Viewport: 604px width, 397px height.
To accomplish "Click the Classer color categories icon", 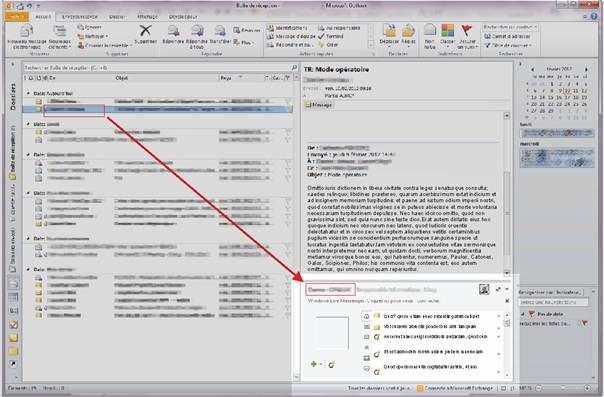I will click(x=447, y=31).
